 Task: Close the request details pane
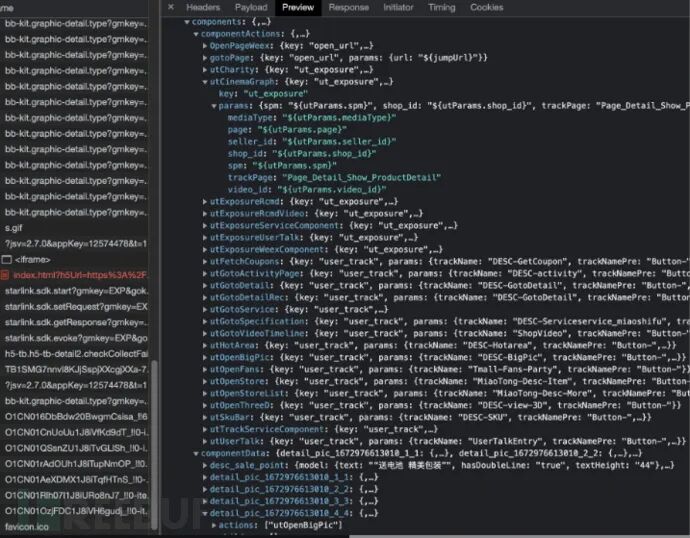click(x=171, y=7)
